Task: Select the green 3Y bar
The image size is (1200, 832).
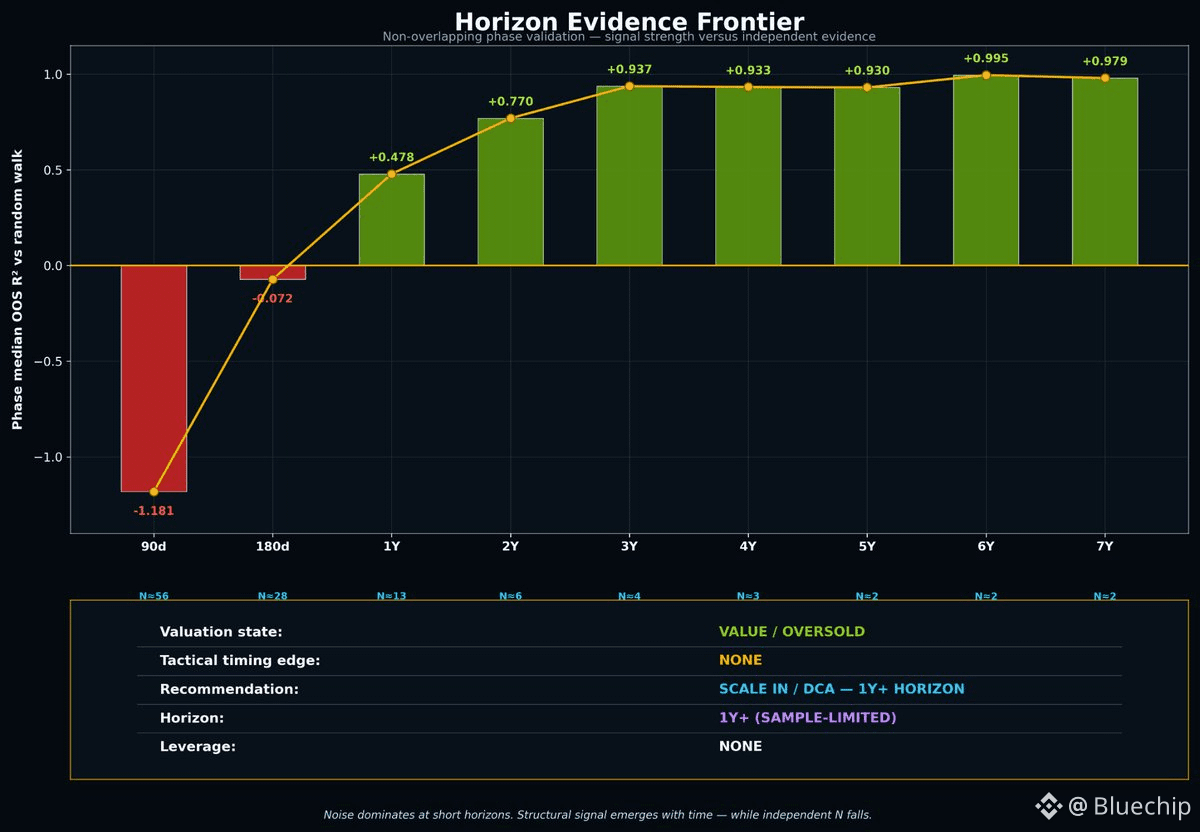Action: pos(629,175)
